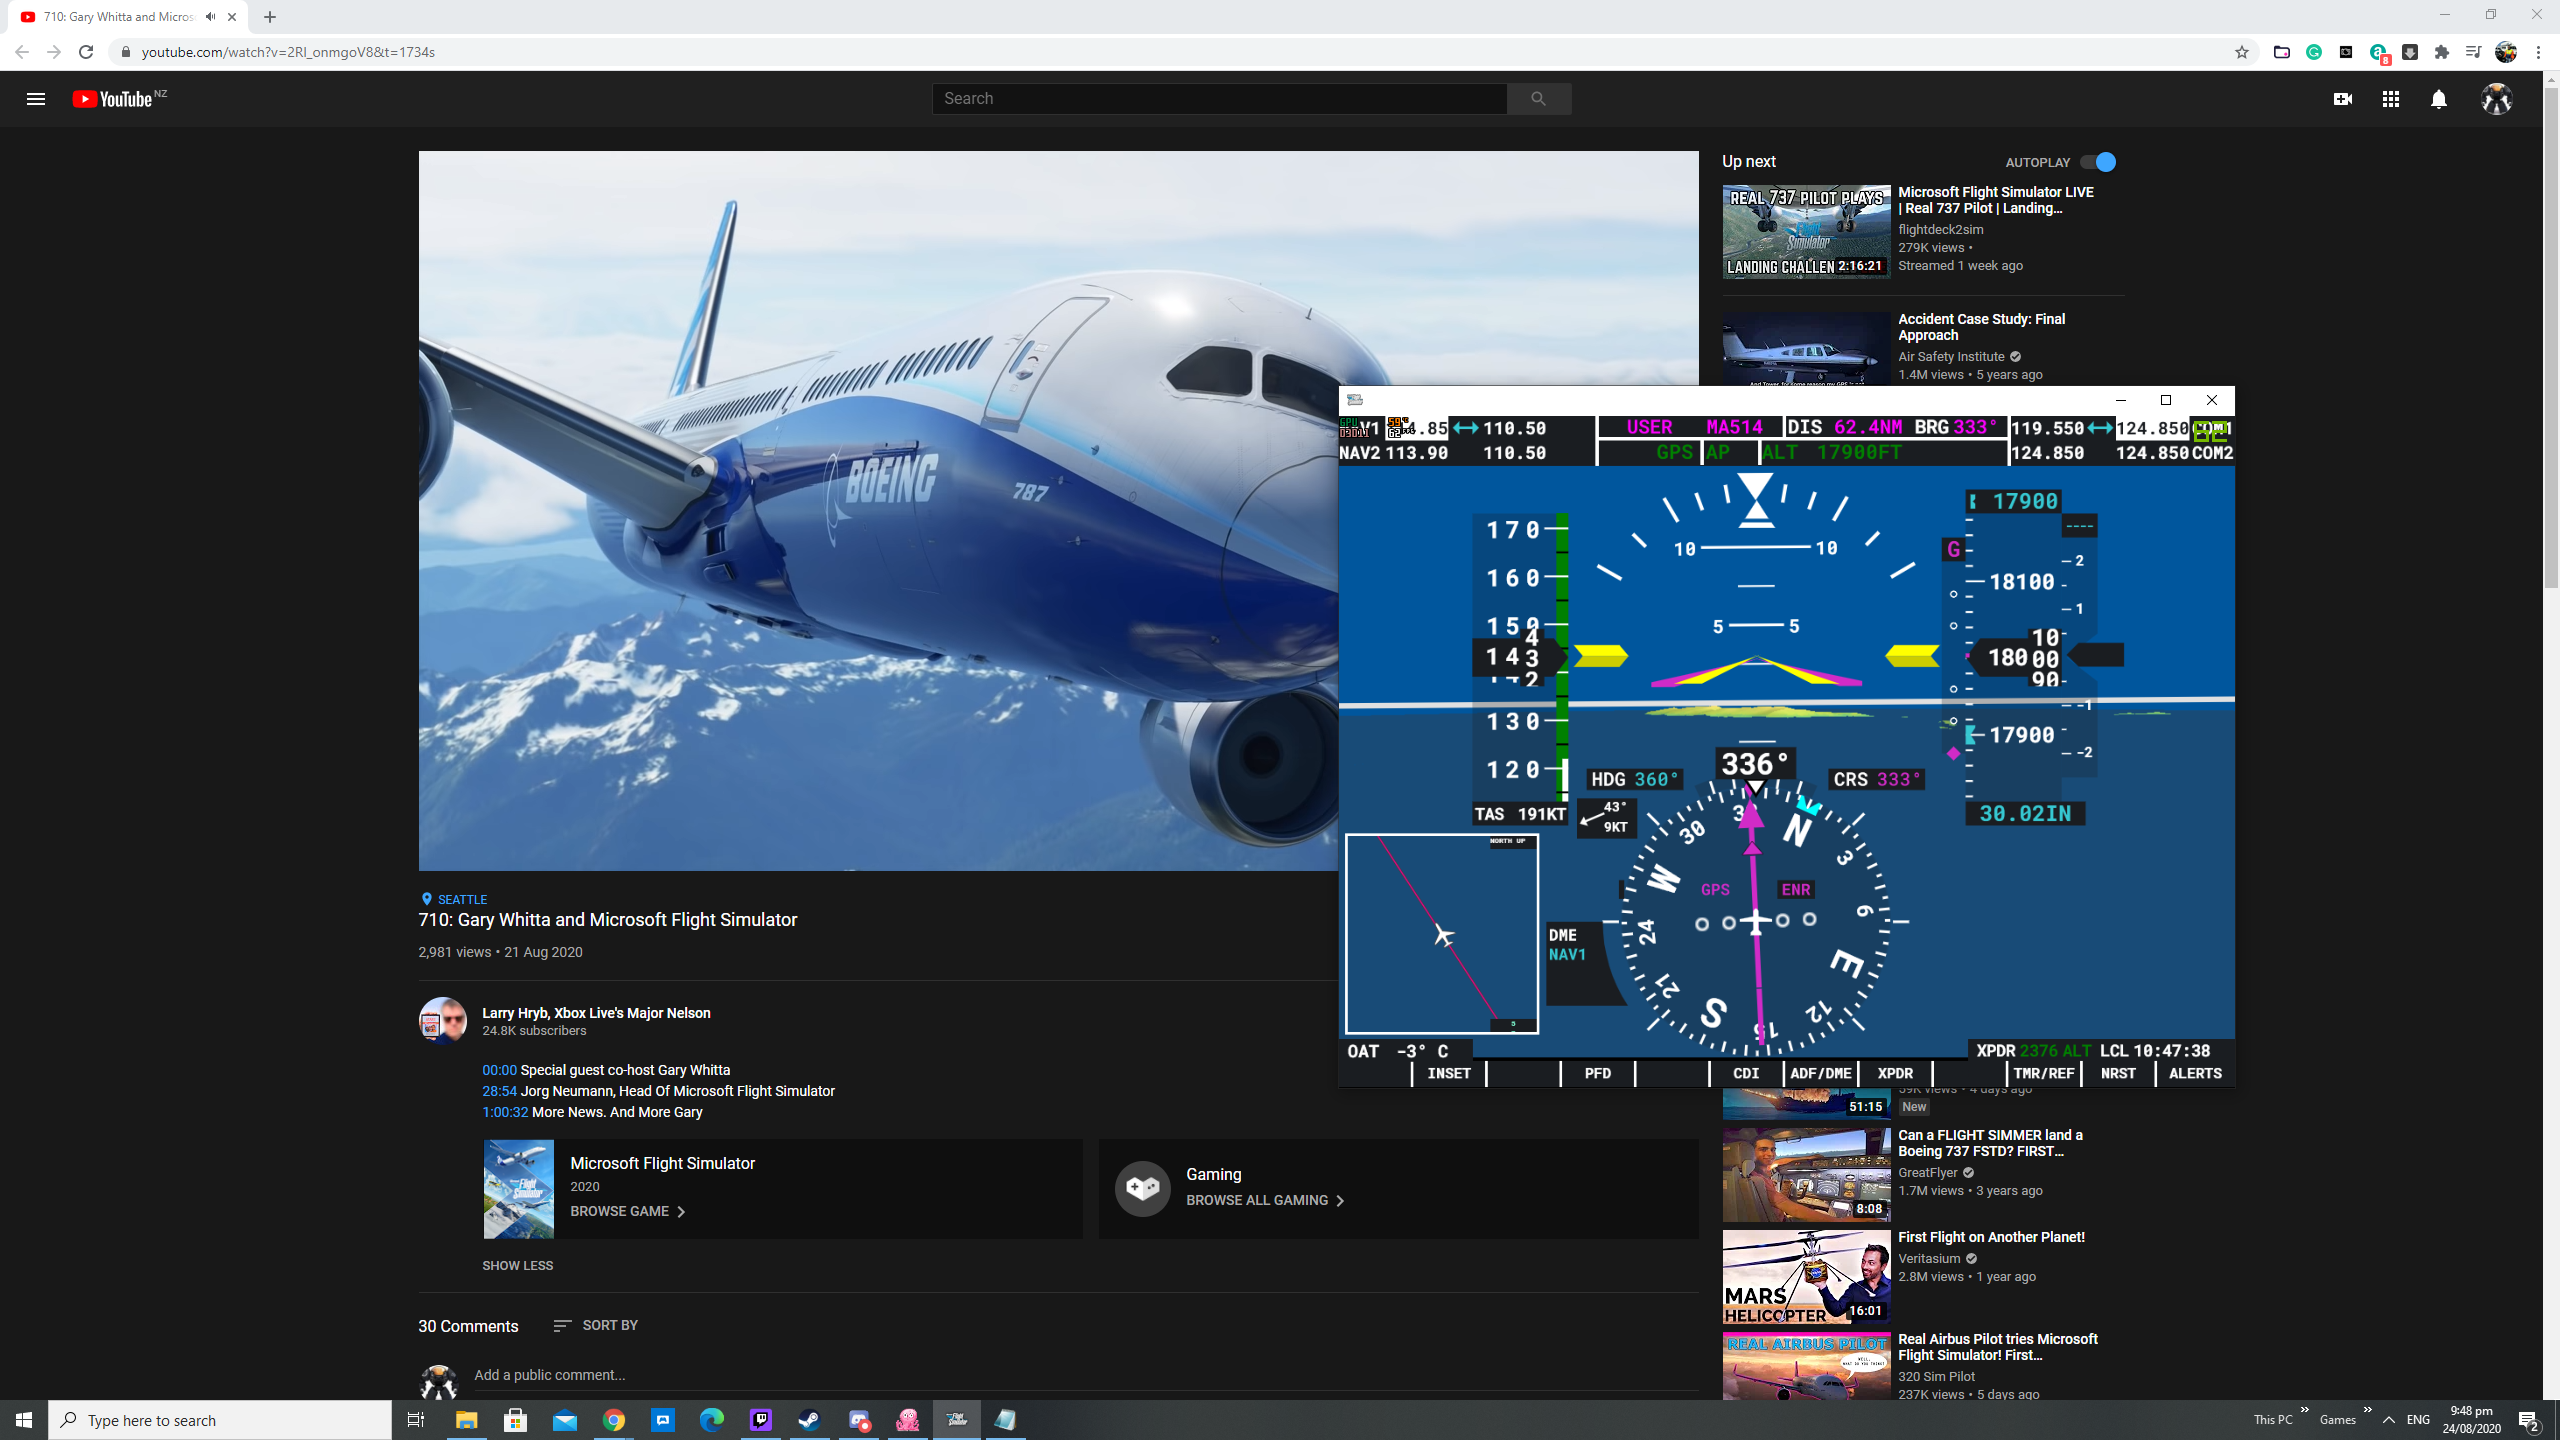The width and height of the screenshot is (2560, 1440).
Task: Click the Add a public comment field
Action: [x=1086, y=1375]
